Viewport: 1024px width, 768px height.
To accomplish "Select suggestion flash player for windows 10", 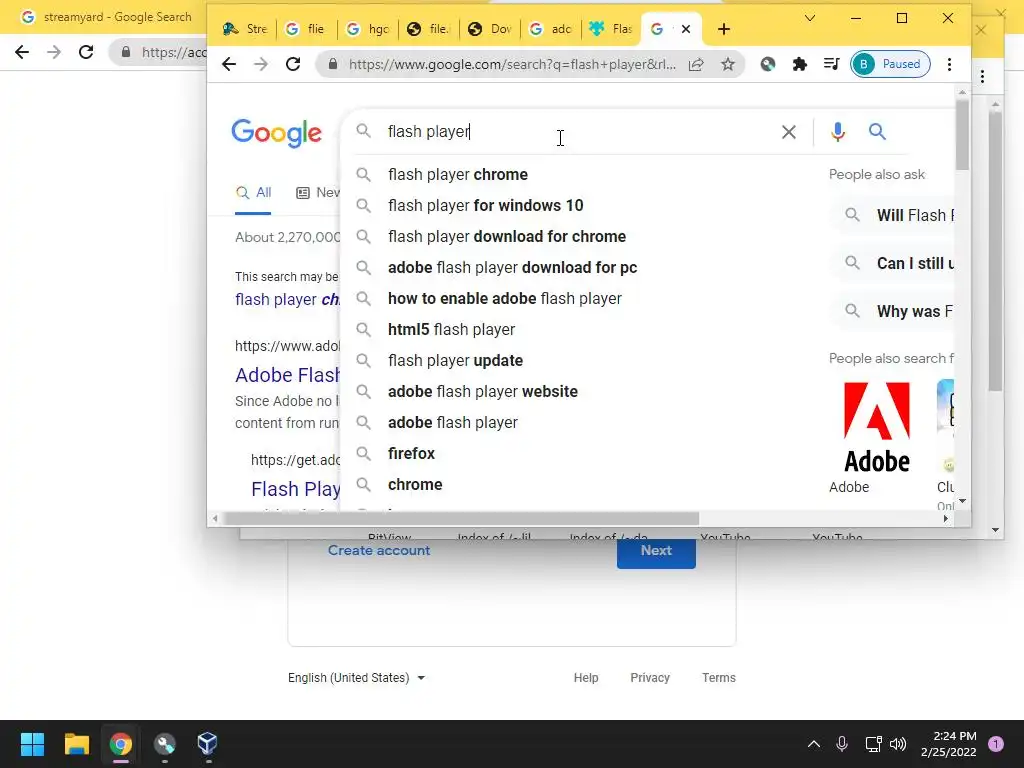I will click(485, 206).
